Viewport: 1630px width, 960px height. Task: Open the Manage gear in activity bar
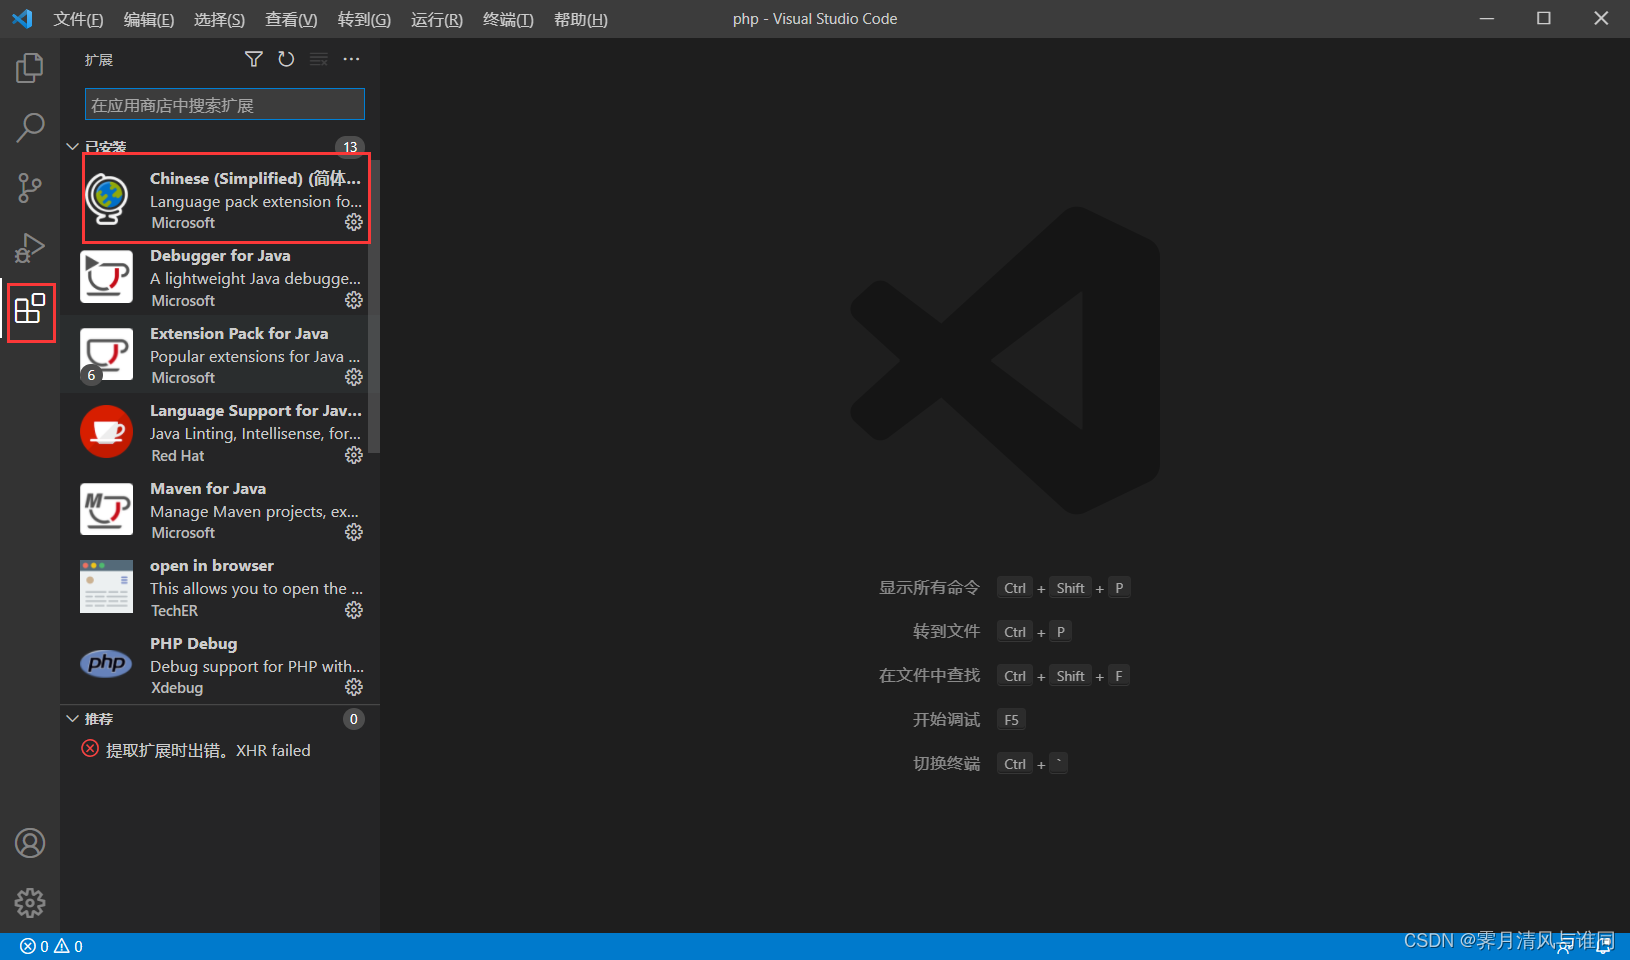coord(30,903)
